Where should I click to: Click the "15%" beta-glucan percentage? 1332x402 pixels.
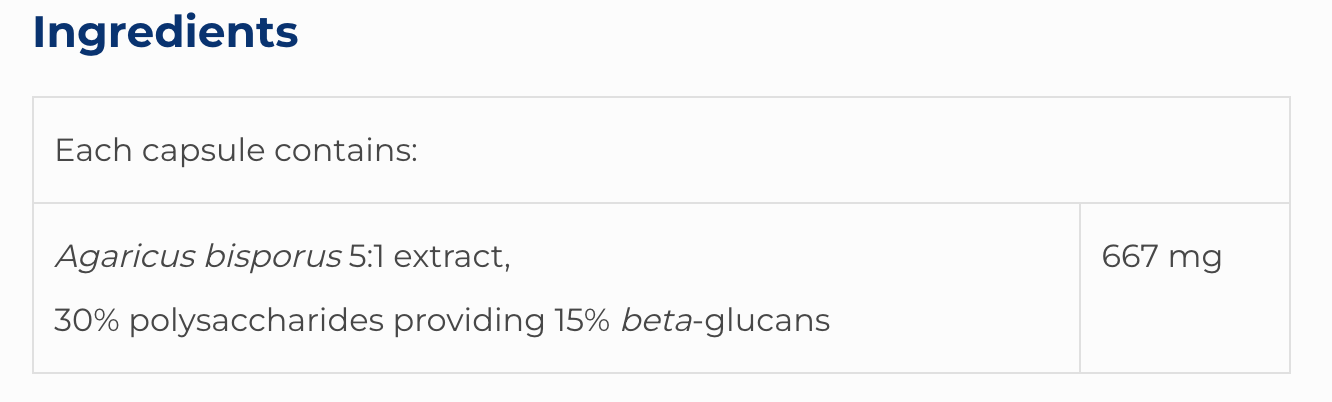581,321
